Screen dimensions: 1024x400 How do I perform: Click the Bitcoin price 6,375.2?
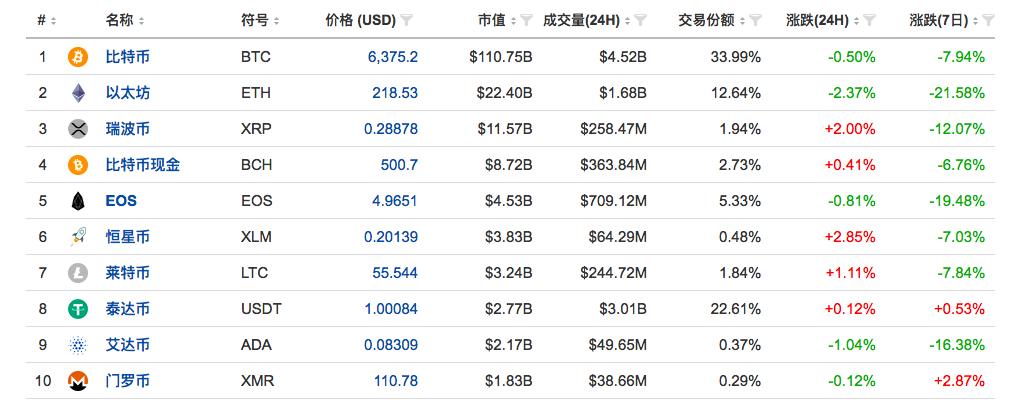(393, 57)
